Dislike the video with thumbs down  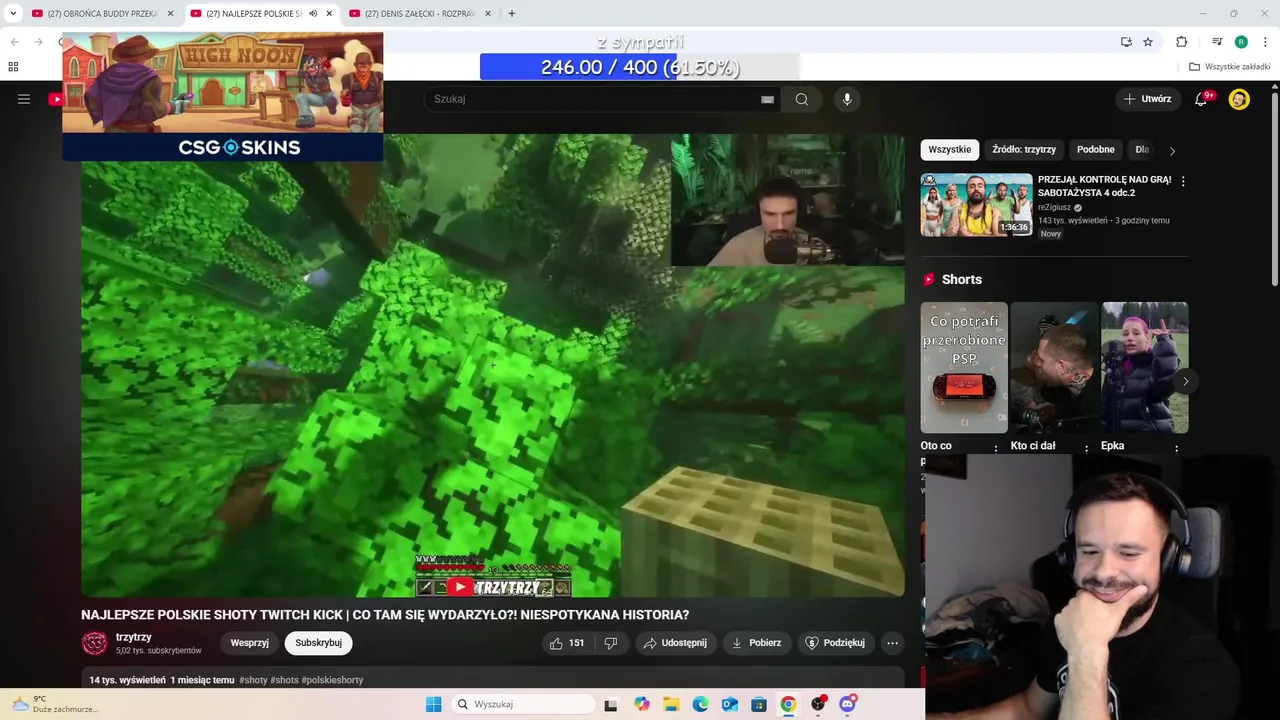pos(611,643)
